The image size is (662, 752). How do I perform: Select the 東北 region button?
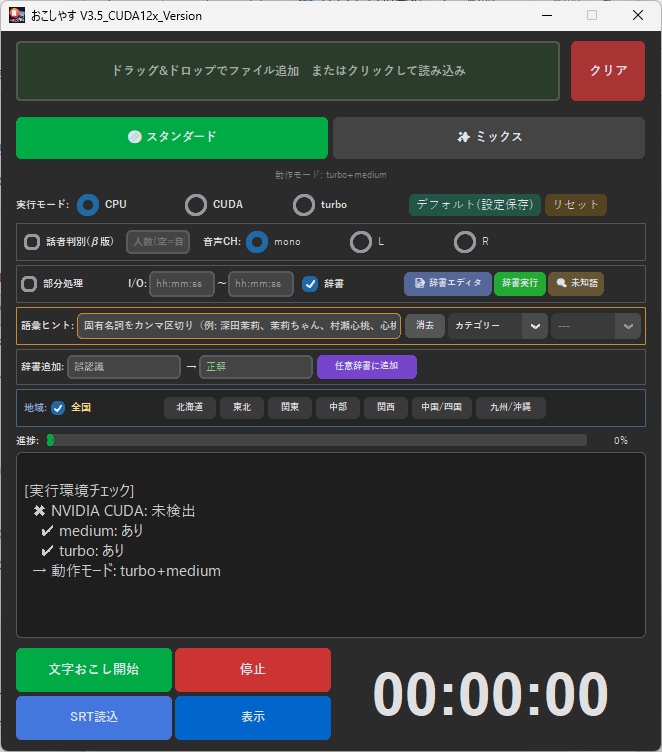242,408
